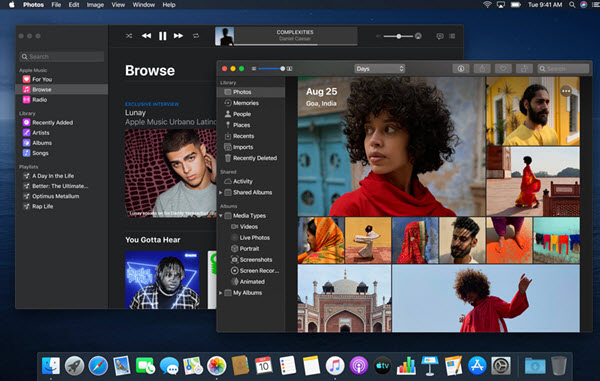Open Radio in Music sidebar
600x381 pixels.
tap(61, 100)
